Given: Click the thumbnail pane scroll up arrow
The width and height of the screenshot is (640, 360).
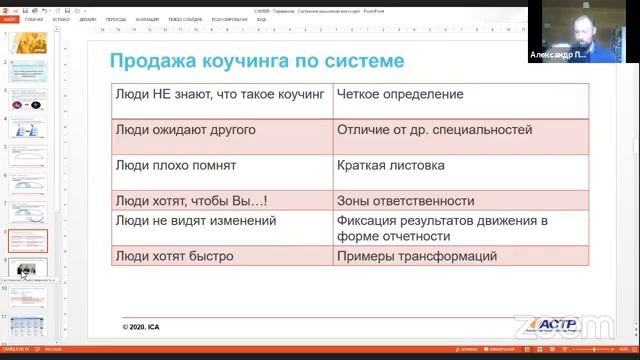Looking at the screenshot, I should tap(57, 29).
